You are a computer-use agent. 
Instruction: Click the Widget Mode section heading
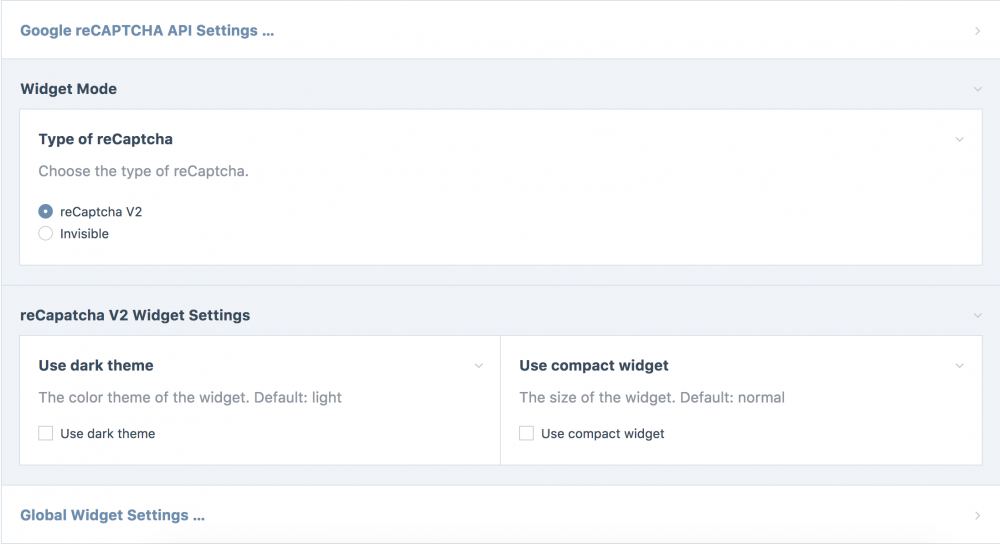point(68,89)
